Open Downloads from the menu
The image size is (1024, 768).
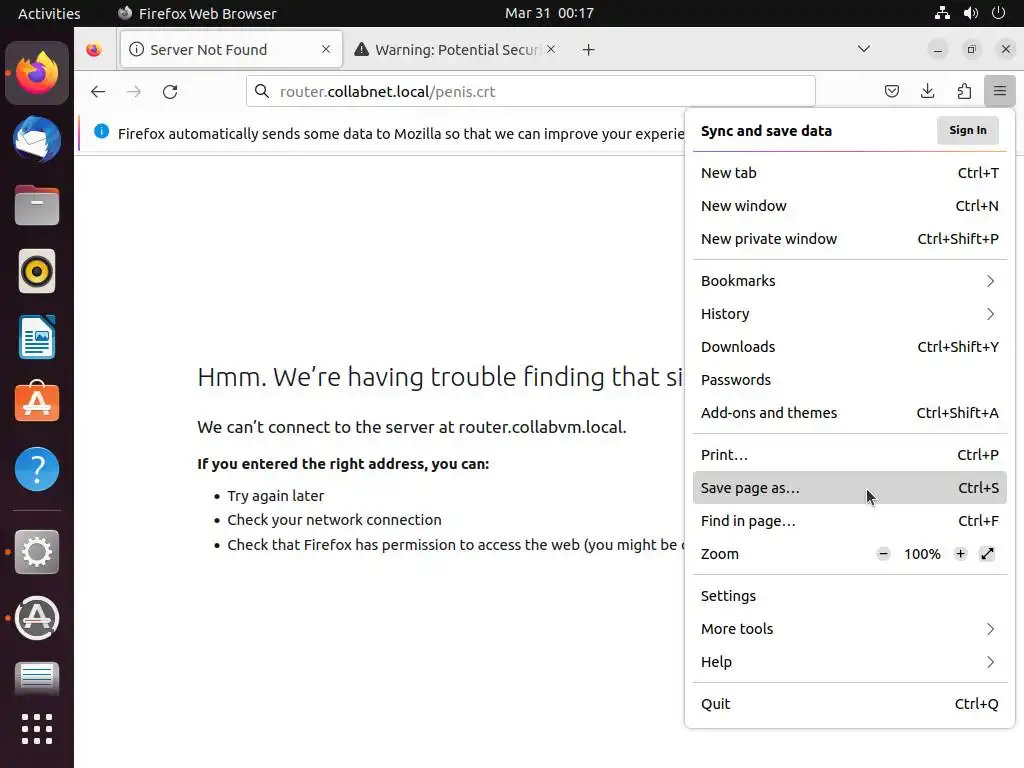coord(849,347)
